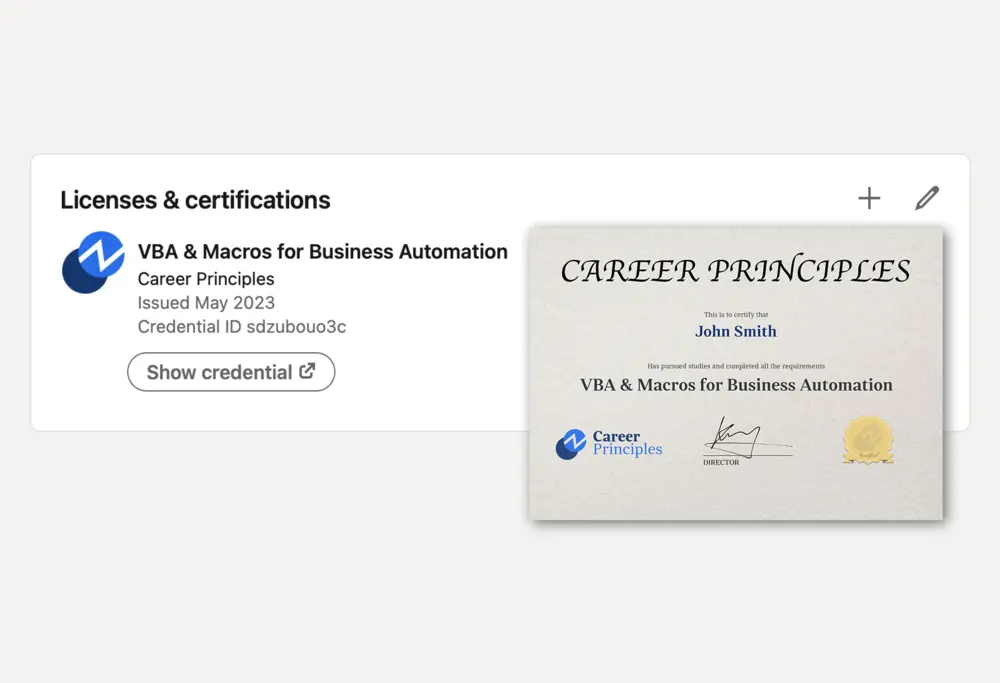Viewport: 1000px width, 683px height.
Task: Click the plus icon to add a certification
Action: 869,197
